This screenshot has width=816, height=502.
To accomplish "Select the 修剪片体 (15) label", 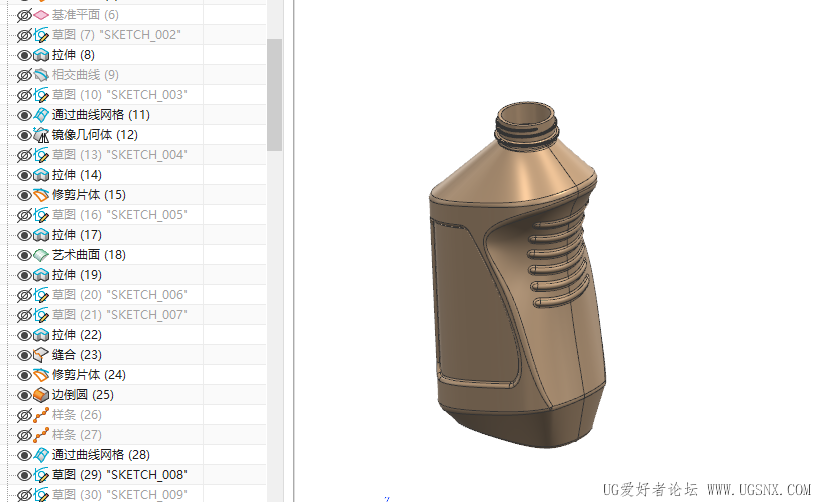I will [88, 195].
